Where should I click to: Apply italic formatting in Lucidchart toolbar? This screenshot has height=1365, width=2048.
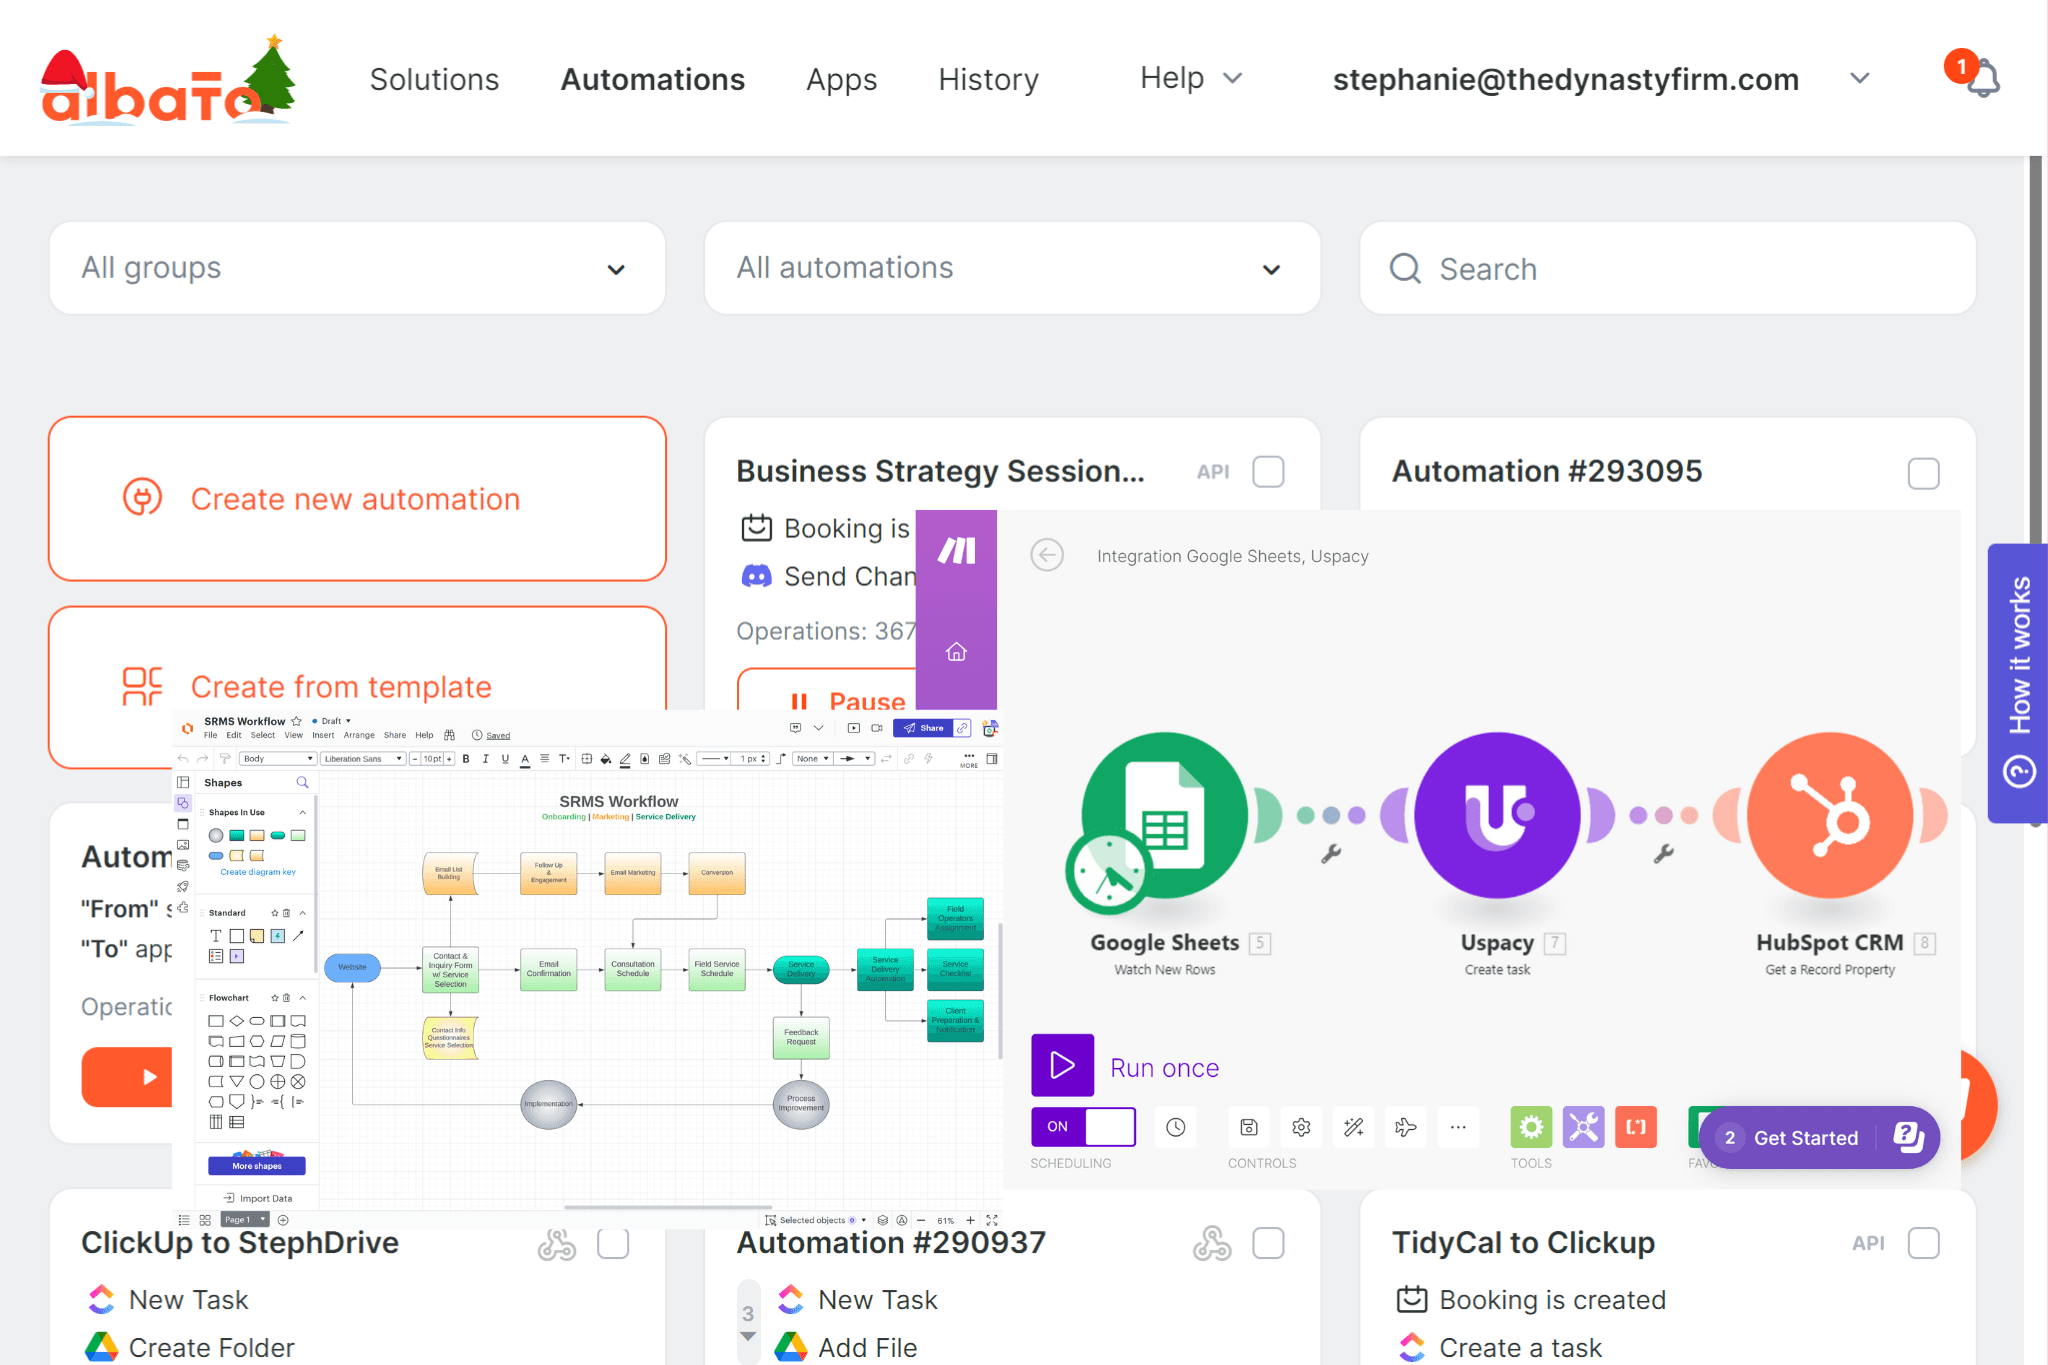[486, 759]
